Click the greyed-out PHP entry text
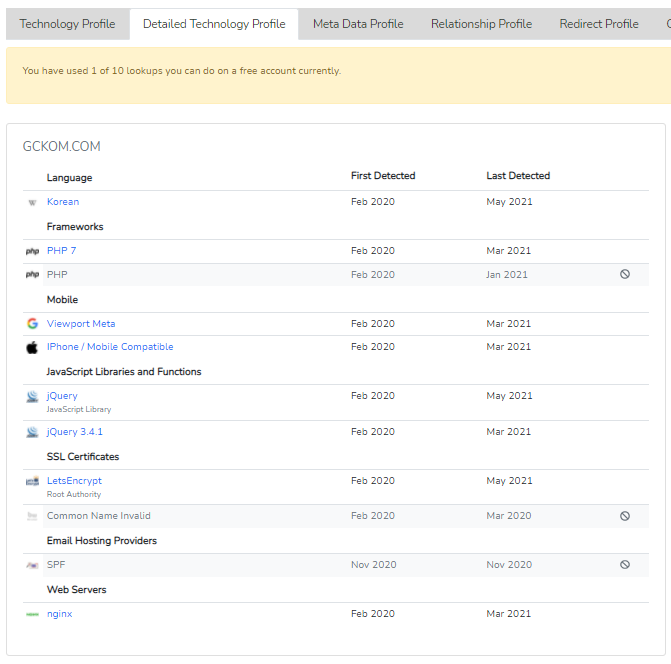This screenshot has height=664, width=671. click(57, 275)
